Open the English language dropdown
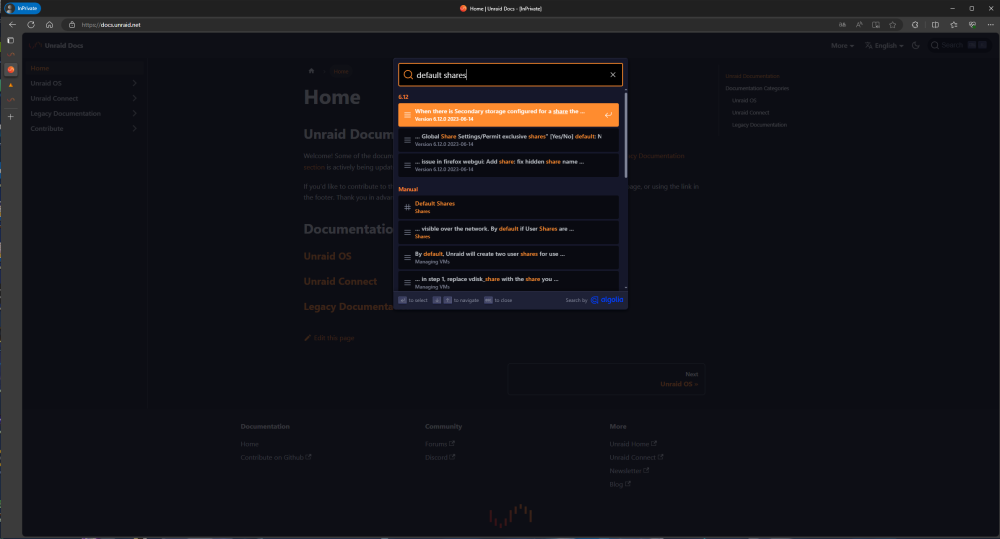 [885, 45]
